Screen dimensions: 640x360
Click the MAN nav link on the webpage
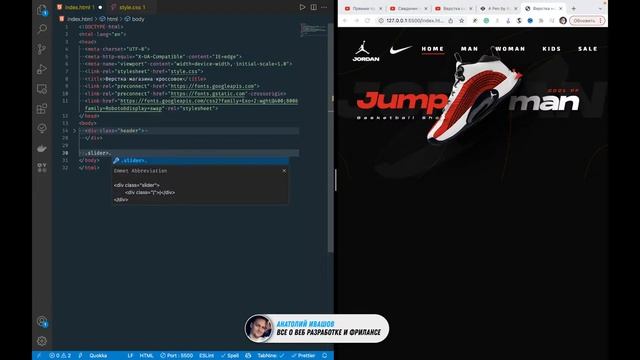(469, 49)
